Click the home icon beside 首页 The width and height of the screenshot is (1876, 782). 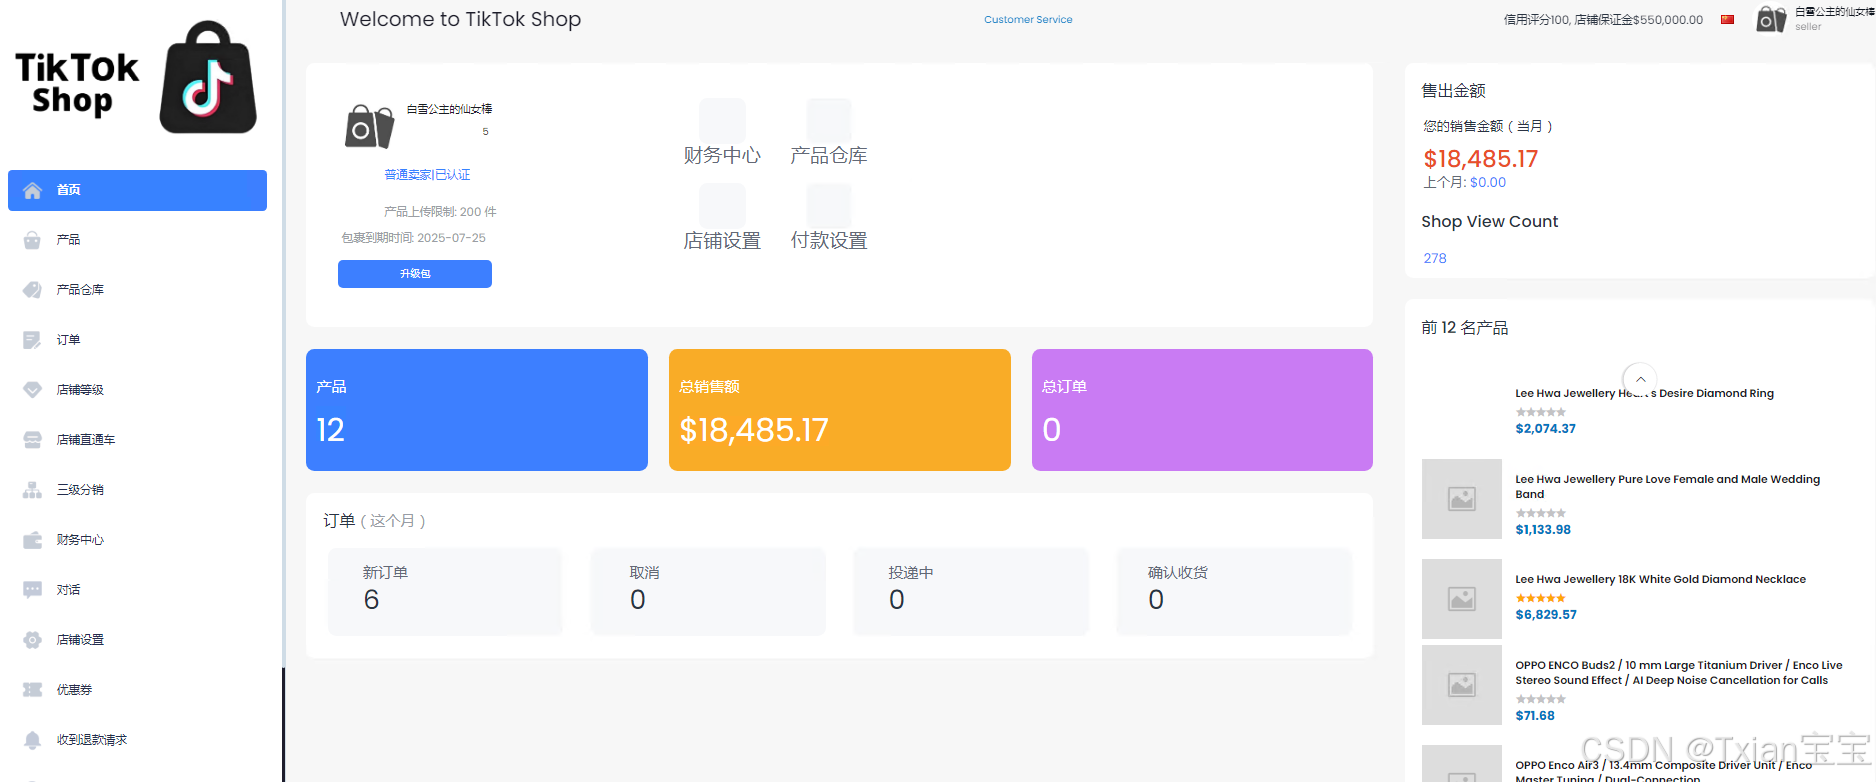[33, 190]
